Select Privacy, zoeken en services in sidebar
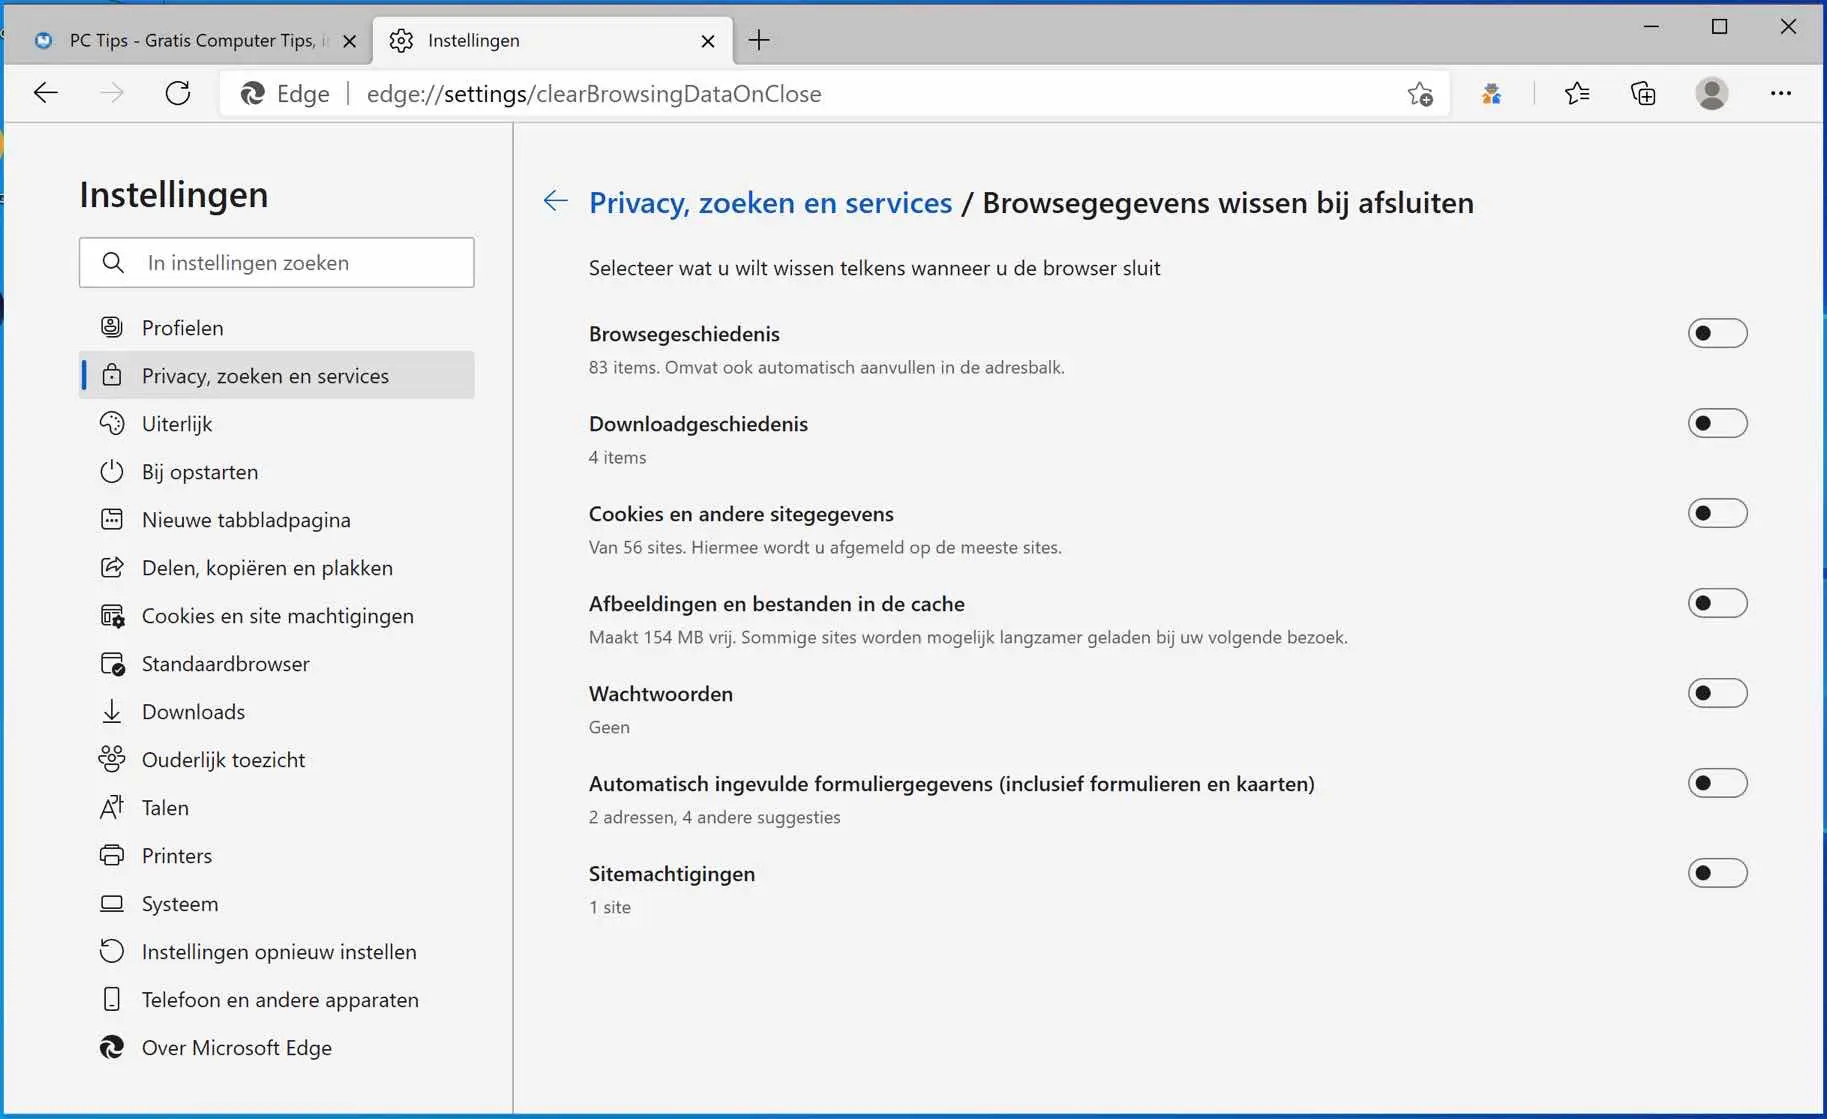1827x1119 pixels. [277, 375]
